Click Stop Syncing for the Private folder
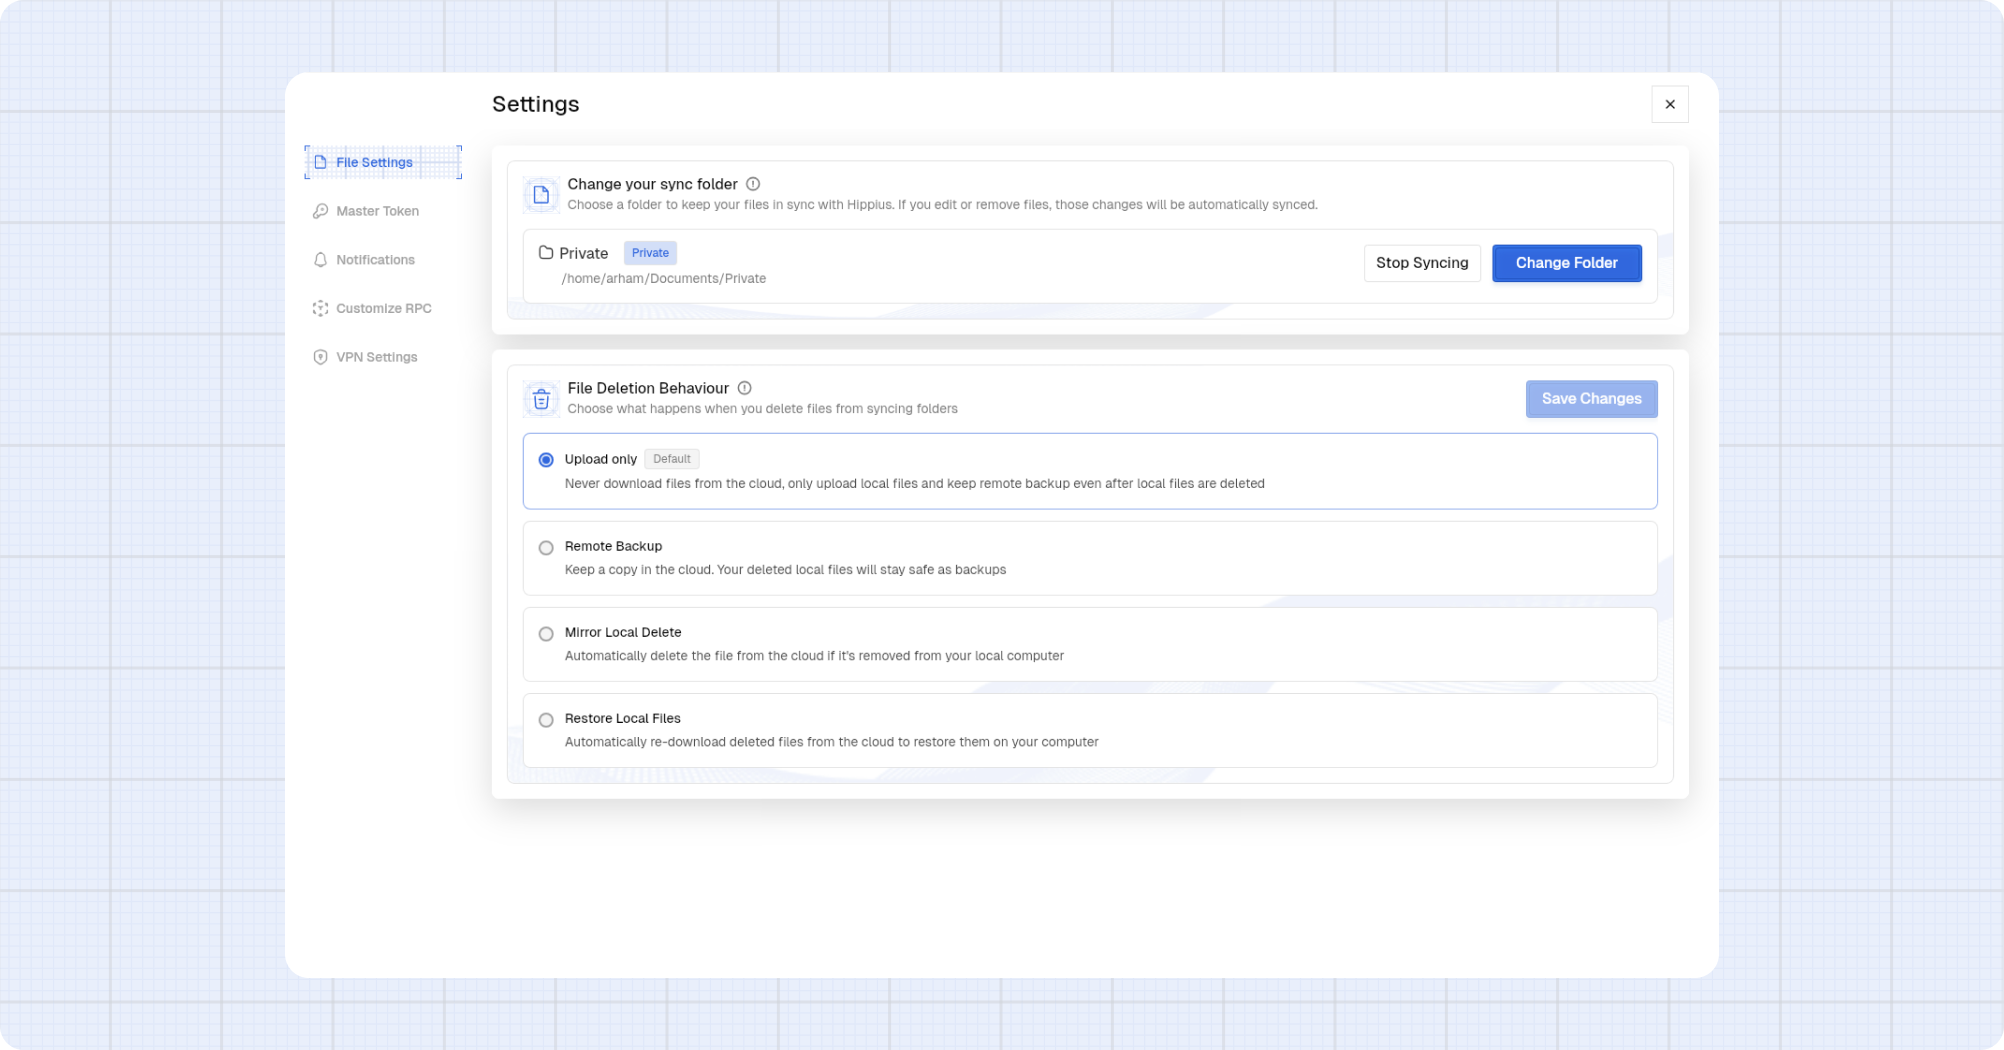This screenshot has width=2004, height=1050. click(1422, 263)
